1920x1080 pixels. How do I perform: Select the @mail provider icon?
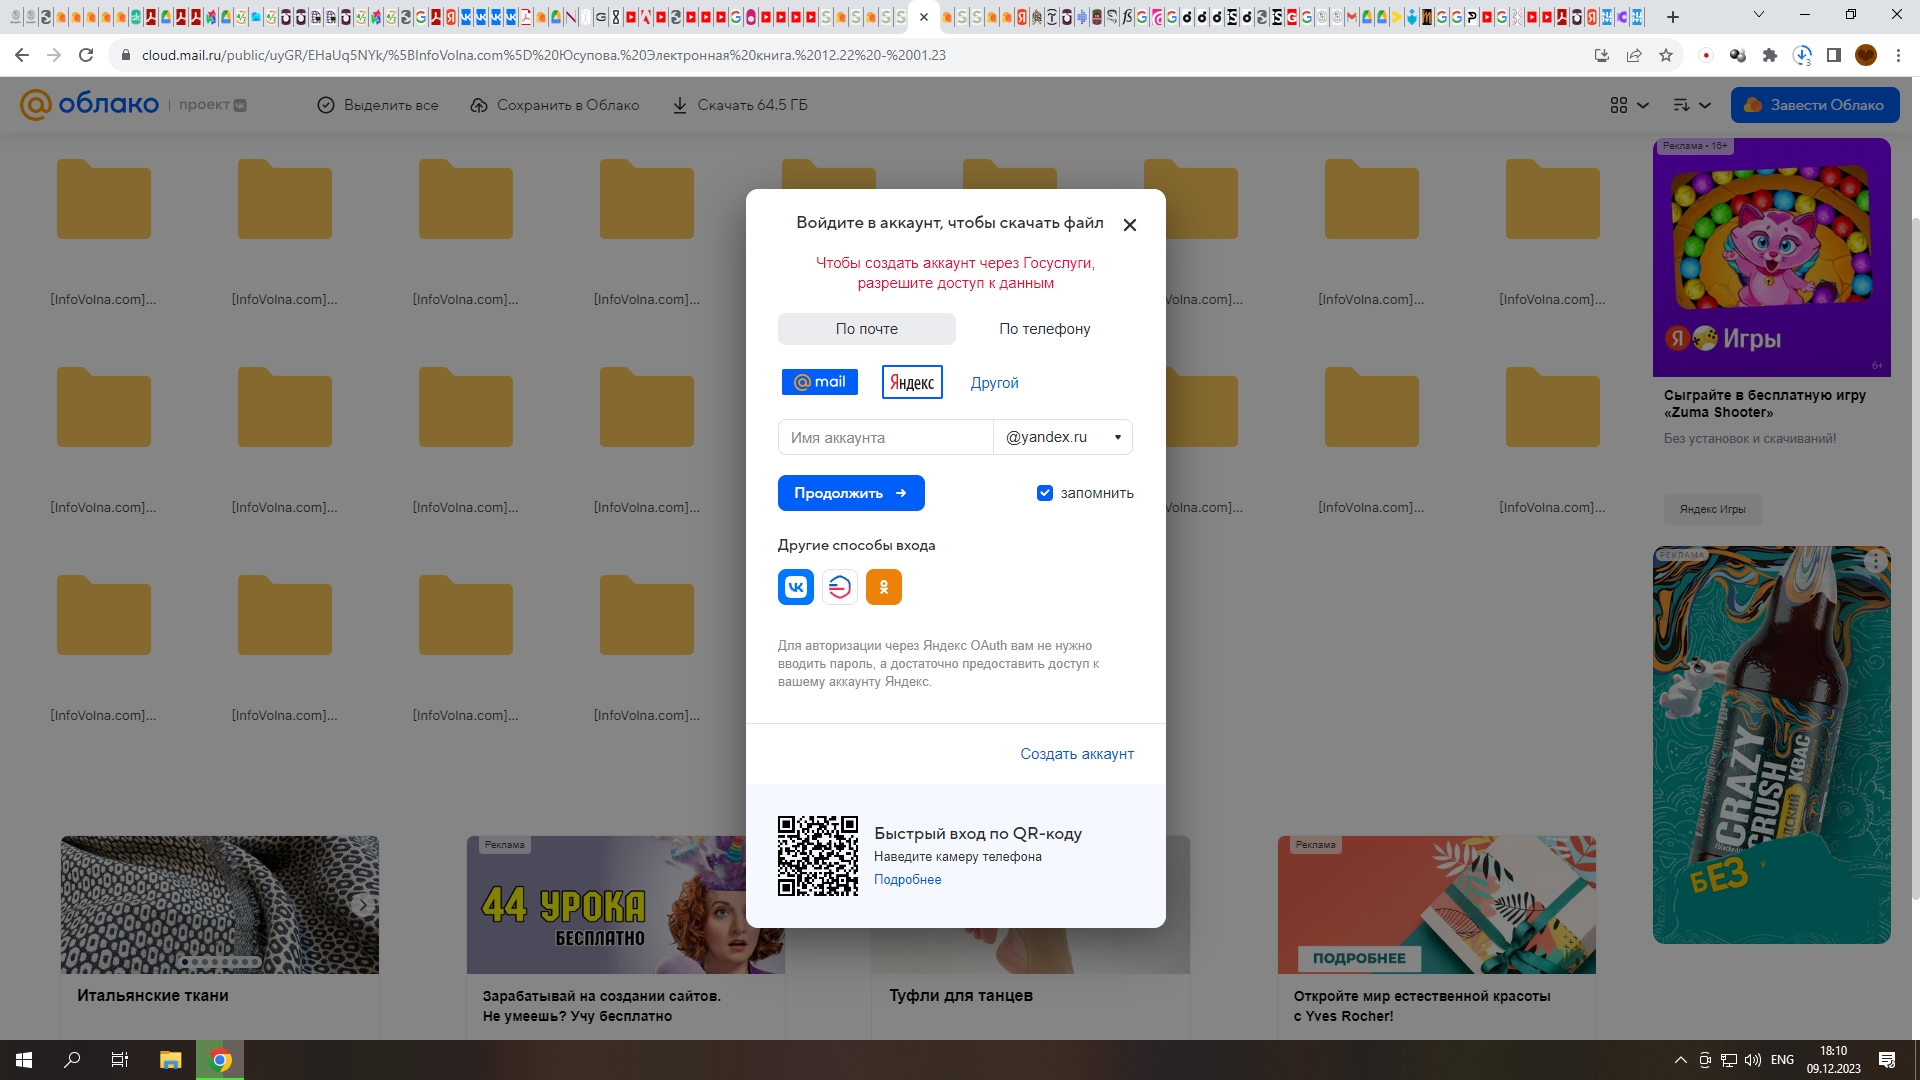(x=820, y=382)
